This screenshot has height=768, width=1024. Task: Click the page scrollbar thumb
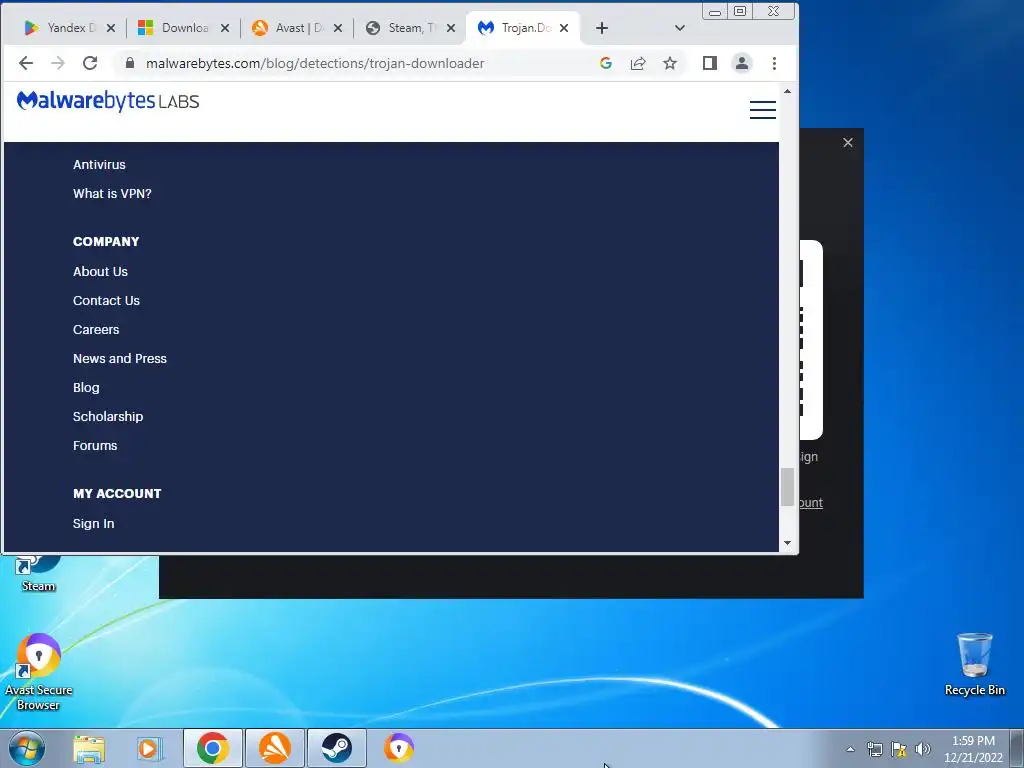pyautogui.click(x=788, y=487)
